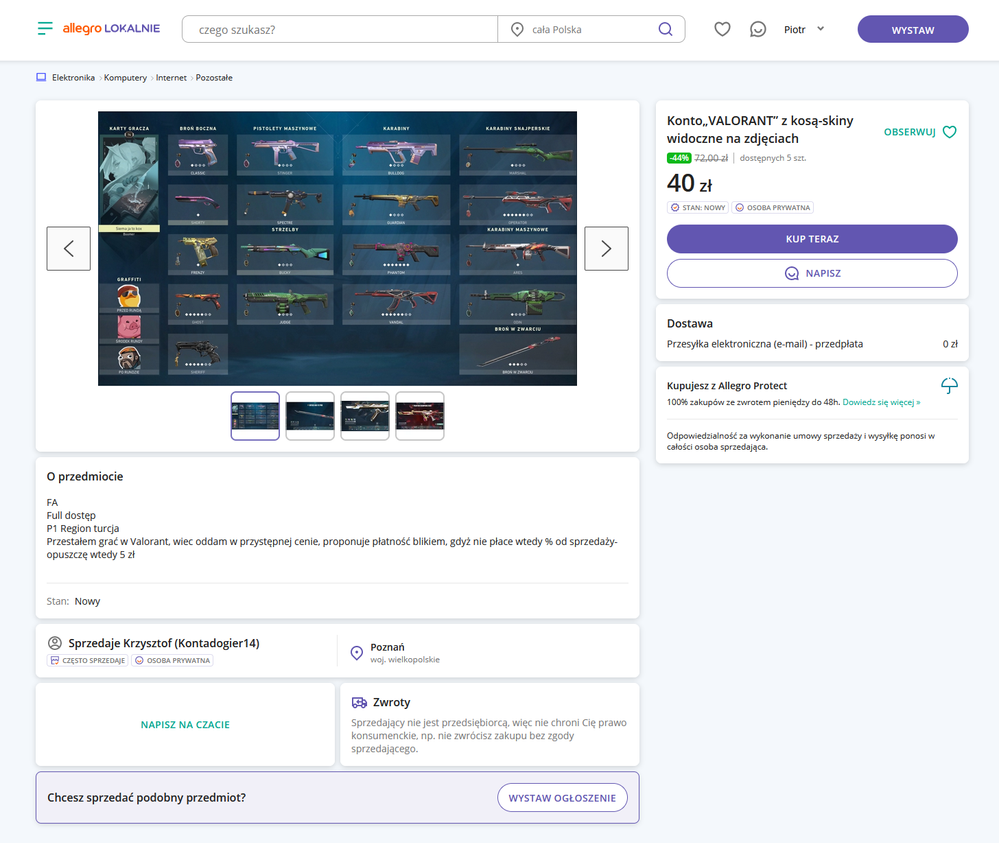
Task: Show next gallery image
Action: point(607,249)
